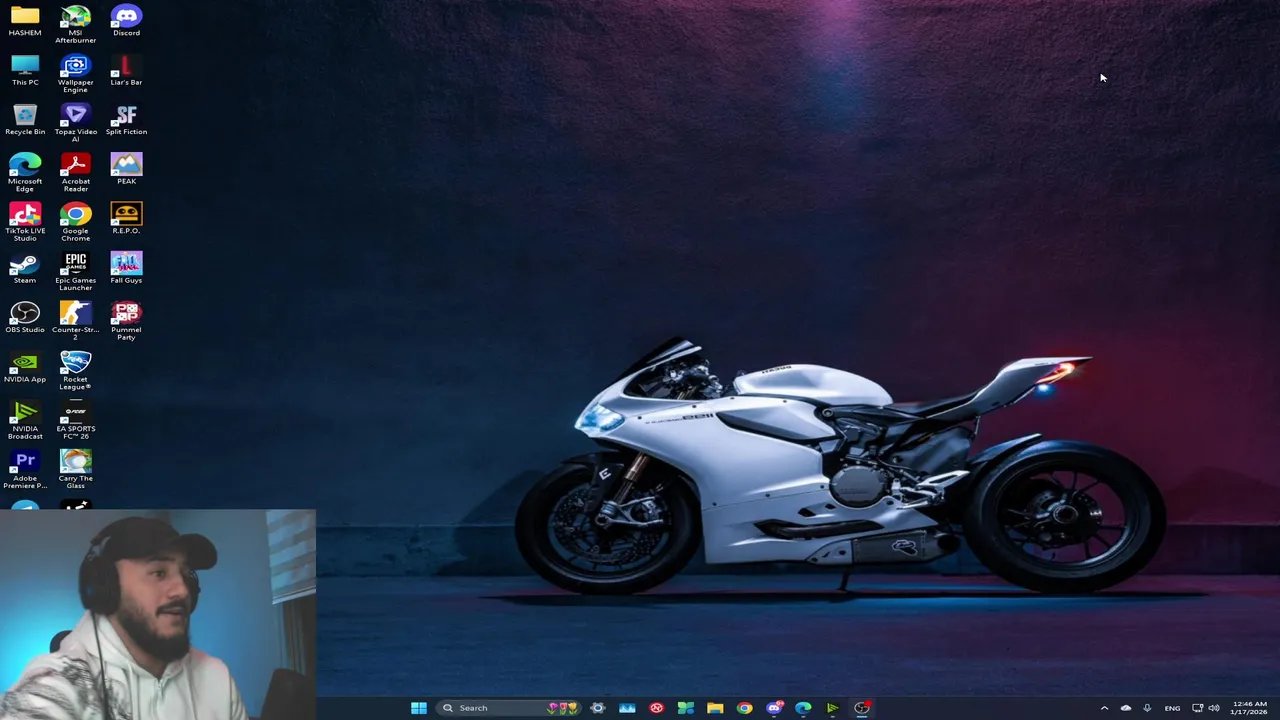Open the gear settings app on taskbar
1280x720 pixels.
598,708
